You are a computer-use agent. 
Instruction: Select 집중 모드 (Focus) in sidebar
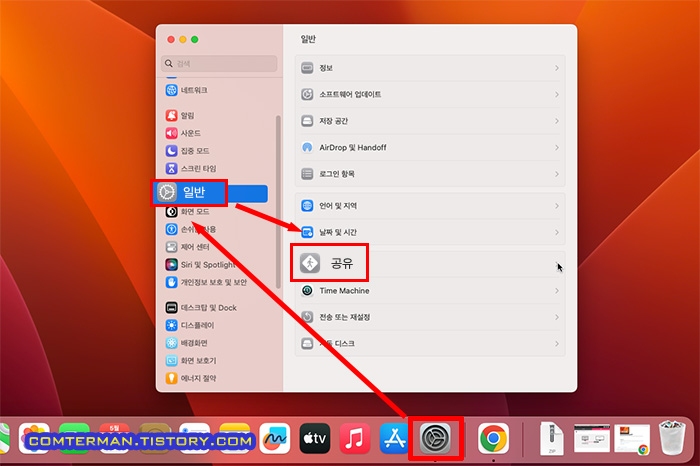click(x=188, y=151)
